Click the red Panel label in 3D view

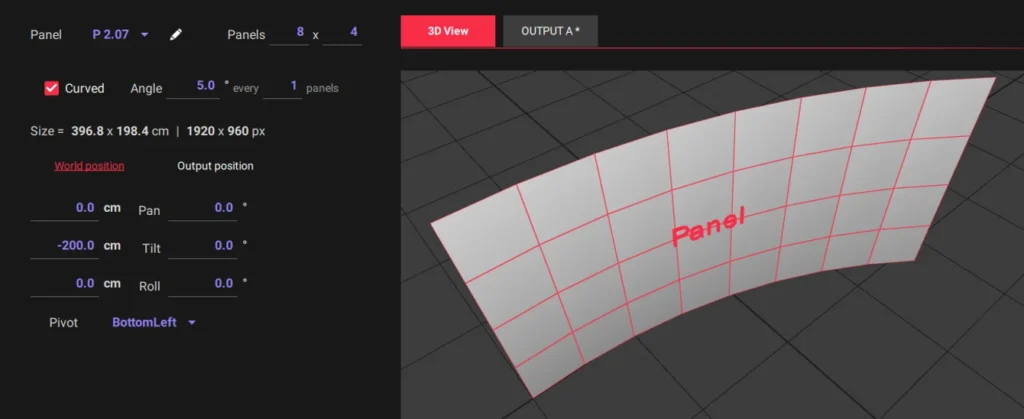tap(708, 226)
